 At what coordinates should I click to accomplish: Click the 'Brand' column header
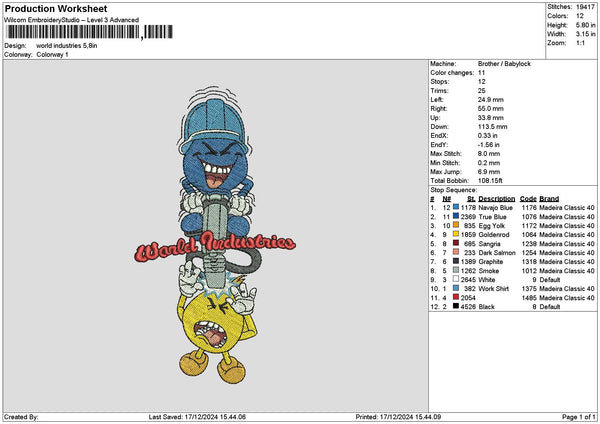pos(549,199)
